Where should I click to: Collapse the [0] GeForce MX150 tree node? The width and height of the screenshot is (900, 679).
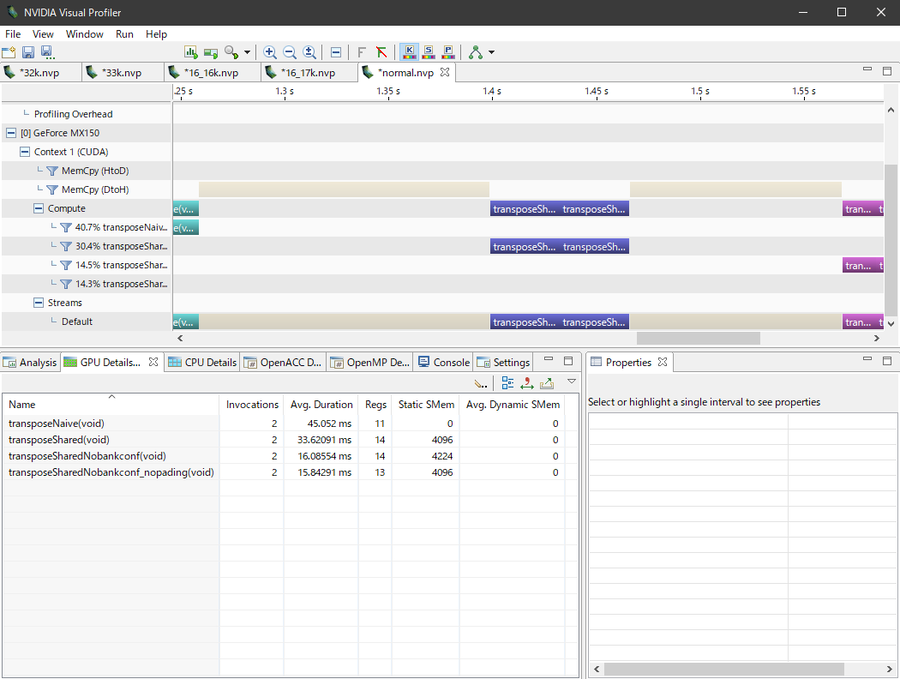tap(12, 133)
